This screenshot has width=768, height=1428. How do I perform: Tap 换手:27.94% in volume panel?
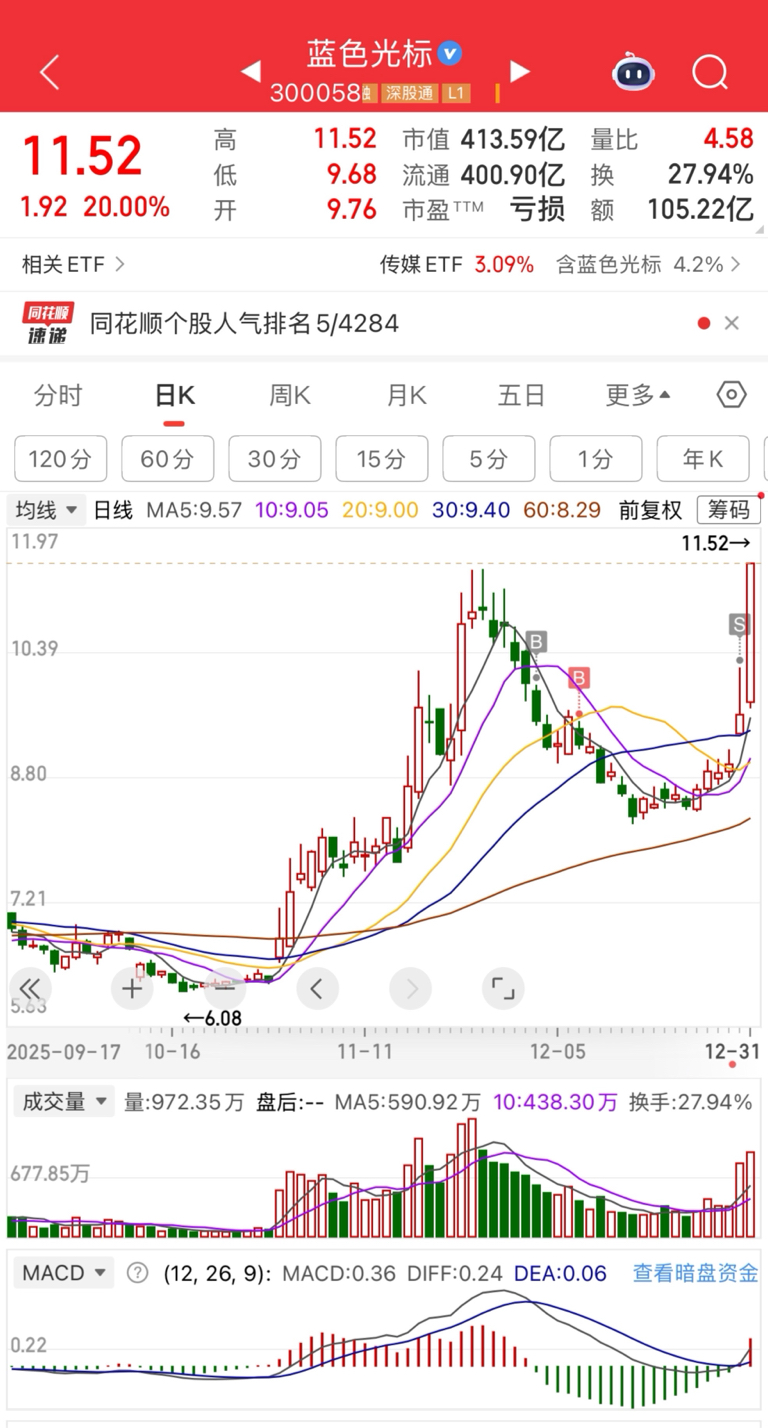[691, 1102]
